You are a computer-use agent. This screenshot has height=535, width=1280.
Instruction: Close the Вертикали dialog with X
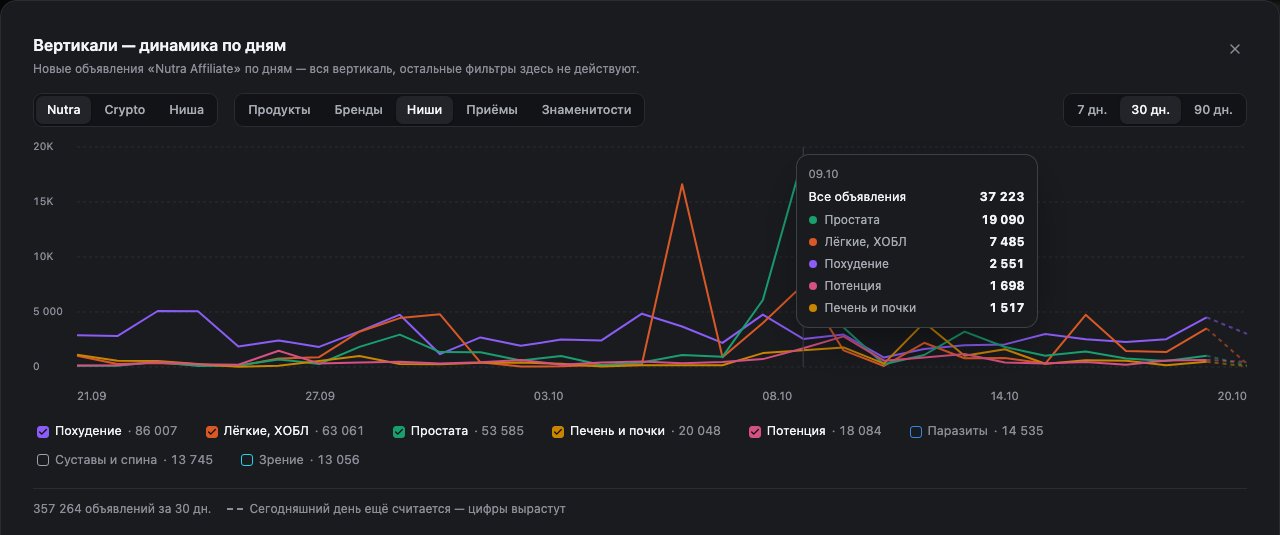tap(1235, 49)
